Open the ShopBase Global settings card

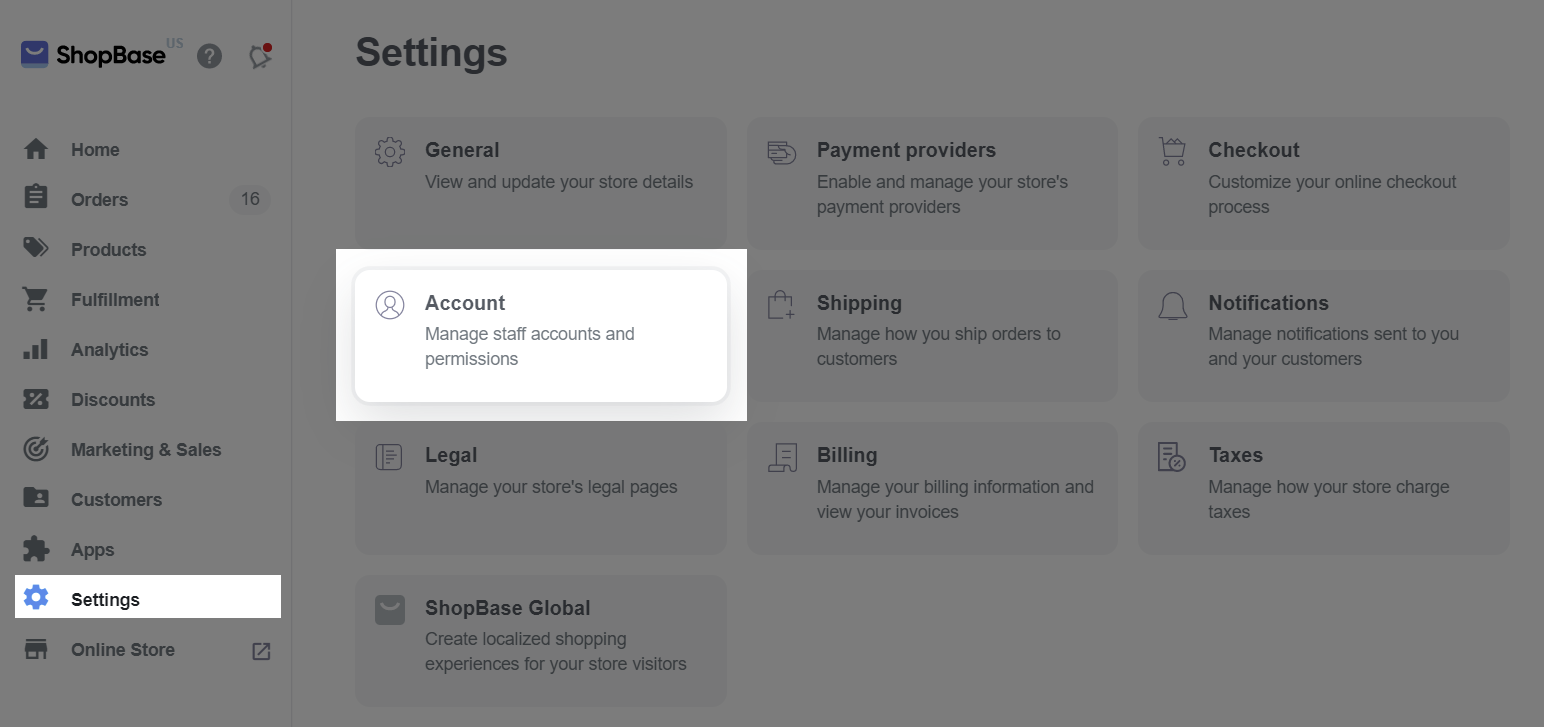click(x=540, y=640)
